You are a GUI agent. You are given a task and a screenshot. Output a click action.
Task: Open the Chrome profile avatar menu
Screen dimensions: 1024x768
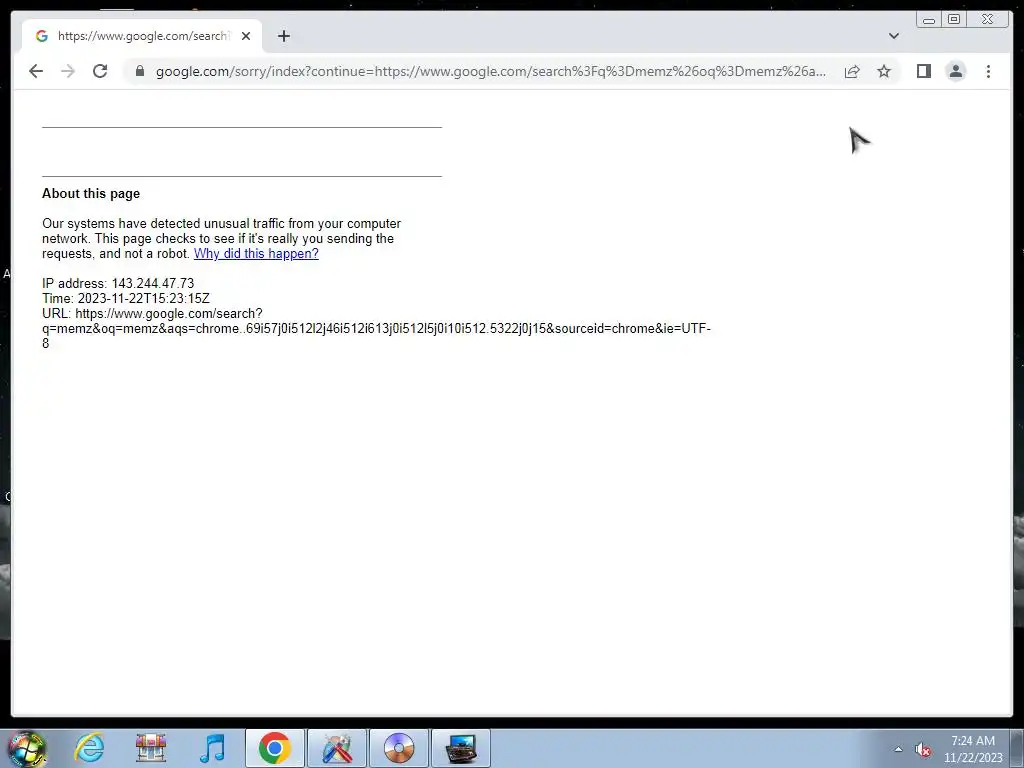(955, 71)
